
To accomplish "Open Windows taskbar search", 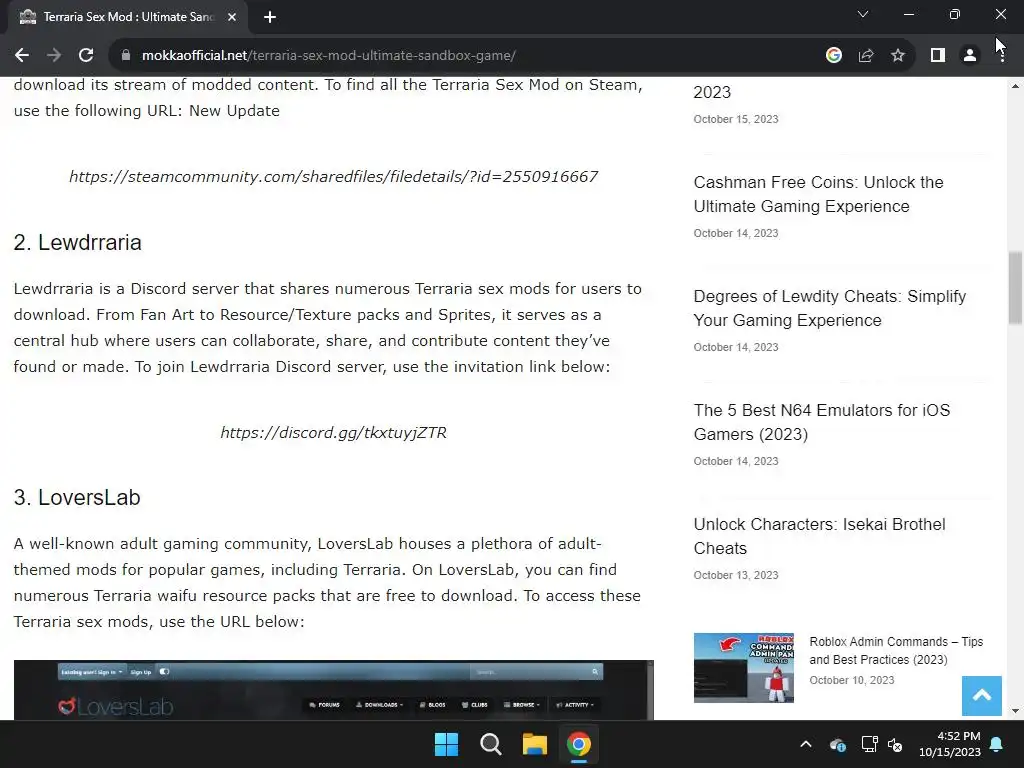I will click(x=490, y=744).
